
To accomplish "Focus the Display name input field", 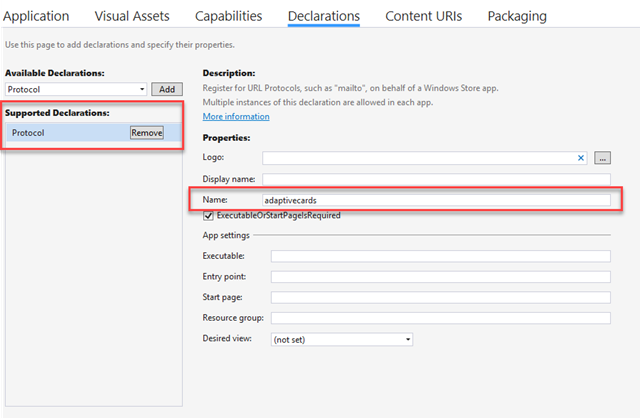I will (435, 179).
